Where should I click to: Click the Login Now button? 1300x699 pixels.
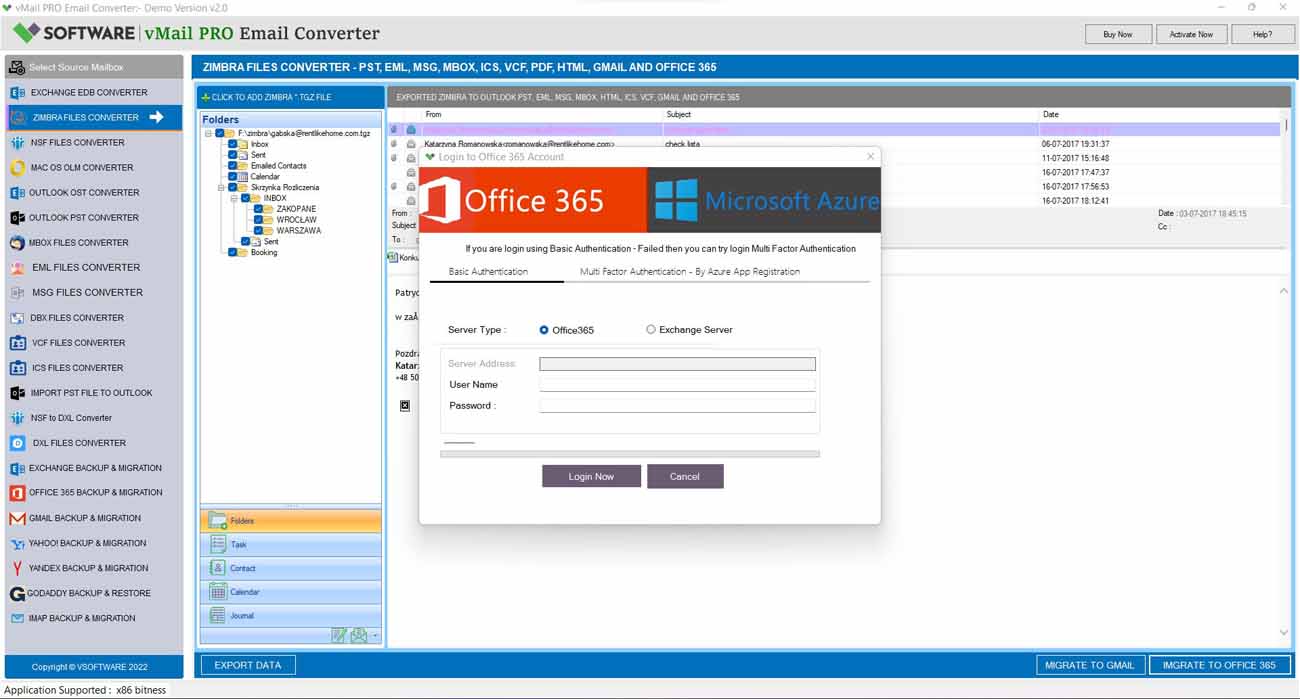tap(591, 476)
